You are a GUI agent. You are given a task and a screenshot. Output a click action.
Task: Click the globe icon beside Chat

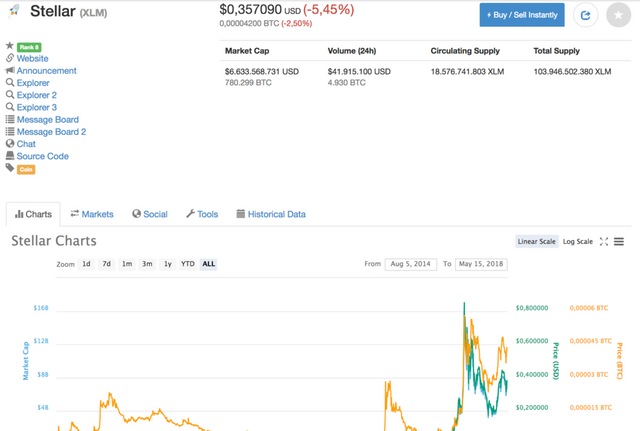tap(10, 144)
